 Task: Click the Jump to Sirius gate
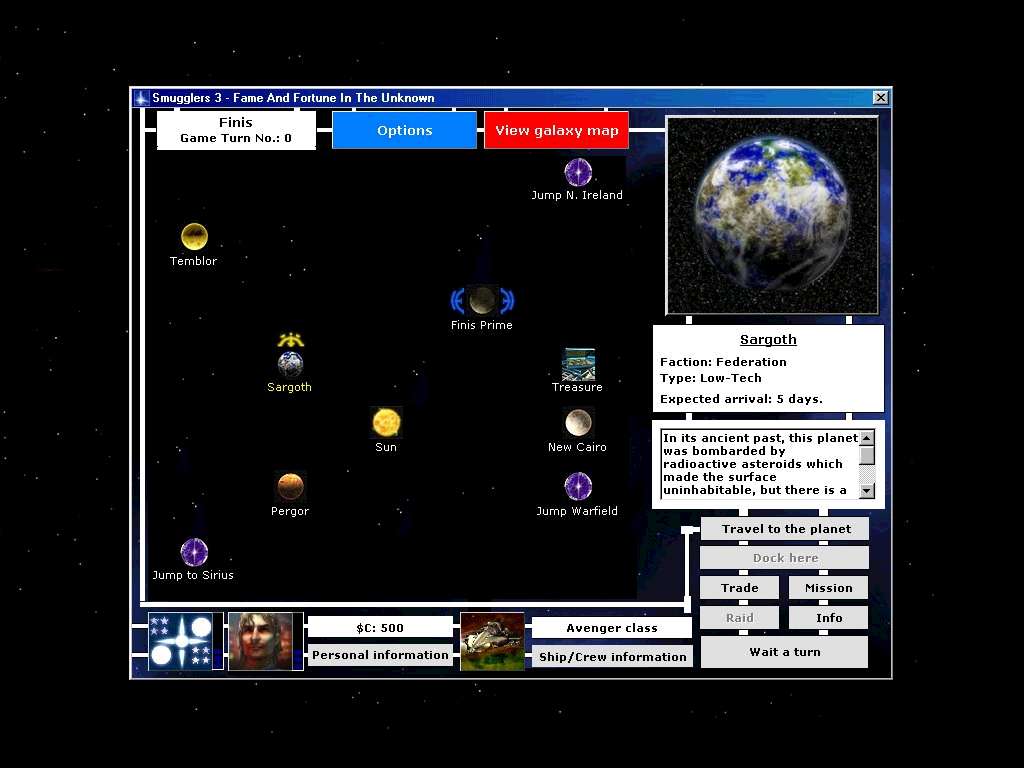194,552
